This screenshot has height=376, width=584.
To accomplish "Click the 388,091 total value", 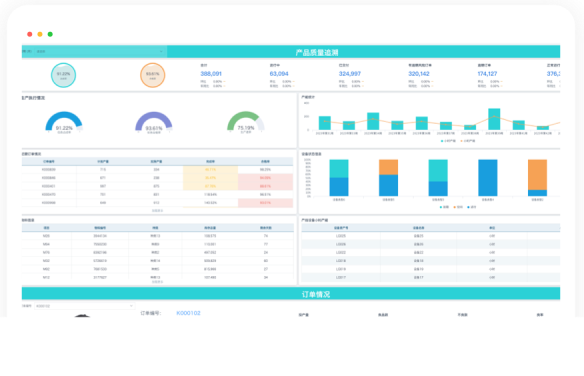I will click(211, 74).
